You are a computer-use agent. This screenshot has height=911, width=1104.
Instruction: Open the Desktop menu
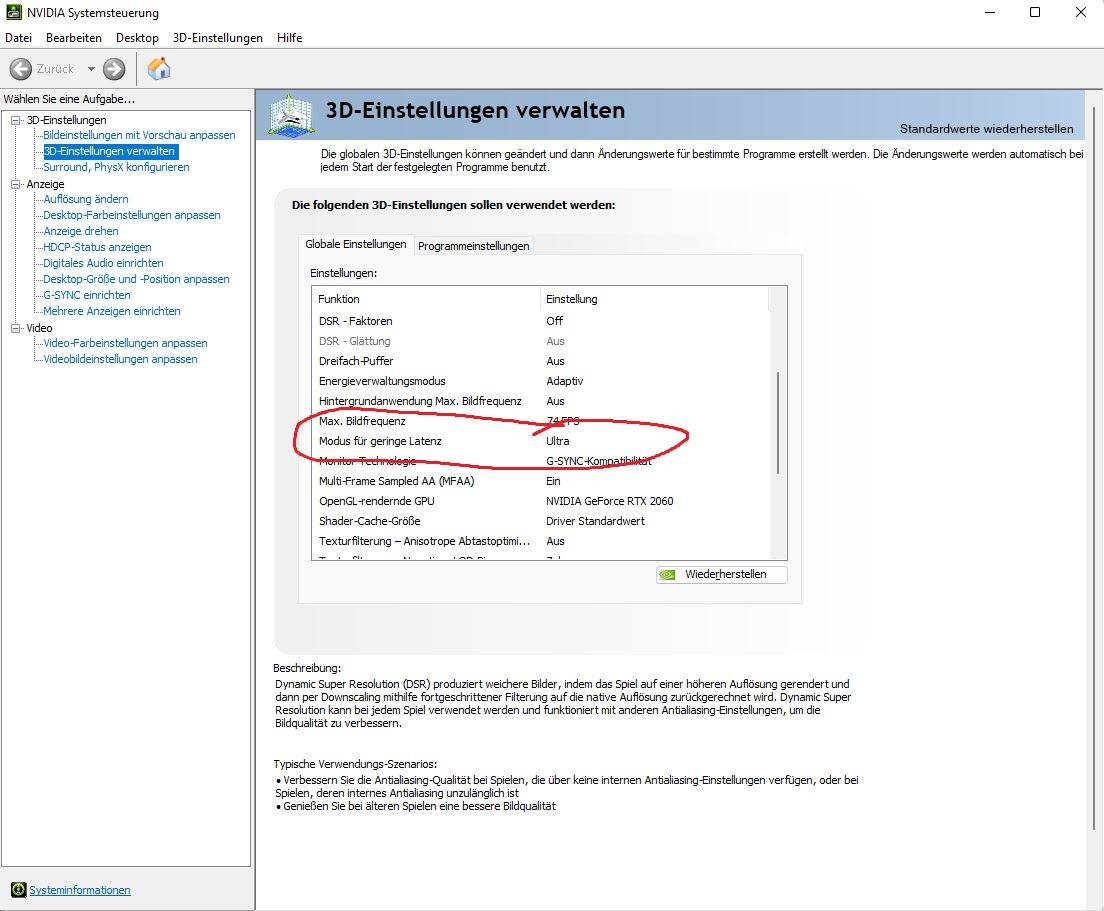pyautogui.click(x=137, y=38)
